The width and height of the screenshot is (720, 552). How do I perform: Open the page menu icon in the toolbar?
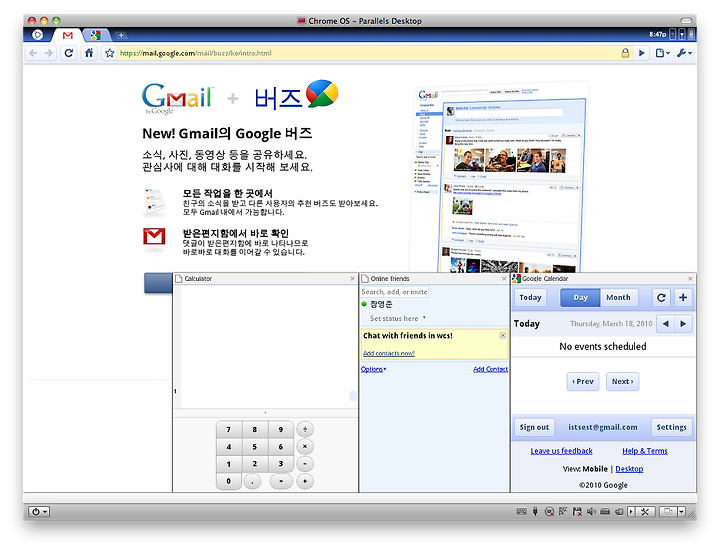[x=662, y=53]
